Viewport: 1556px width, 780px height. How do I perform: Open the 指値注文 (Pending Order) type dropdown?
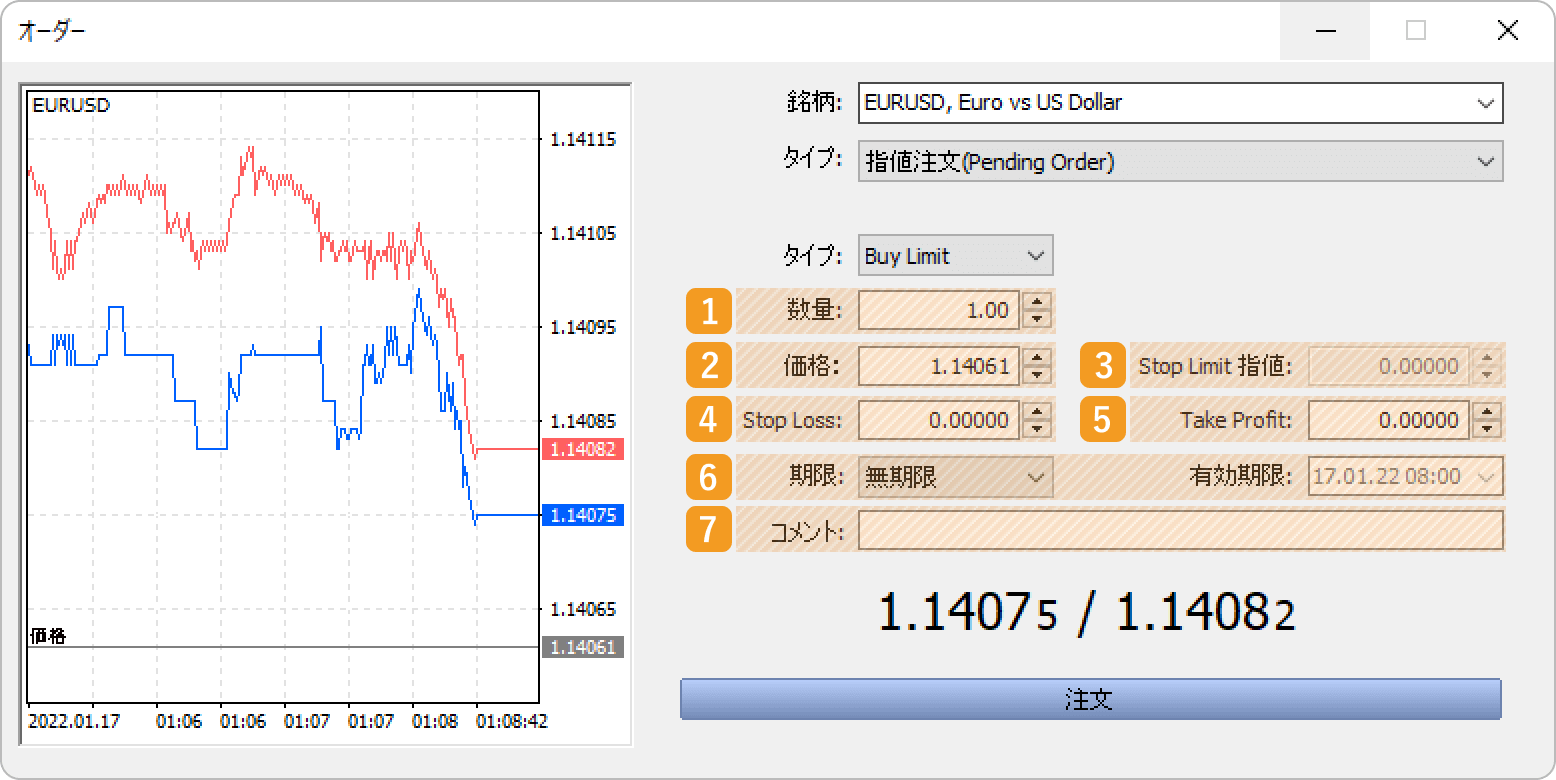(x=1180, y=161)
